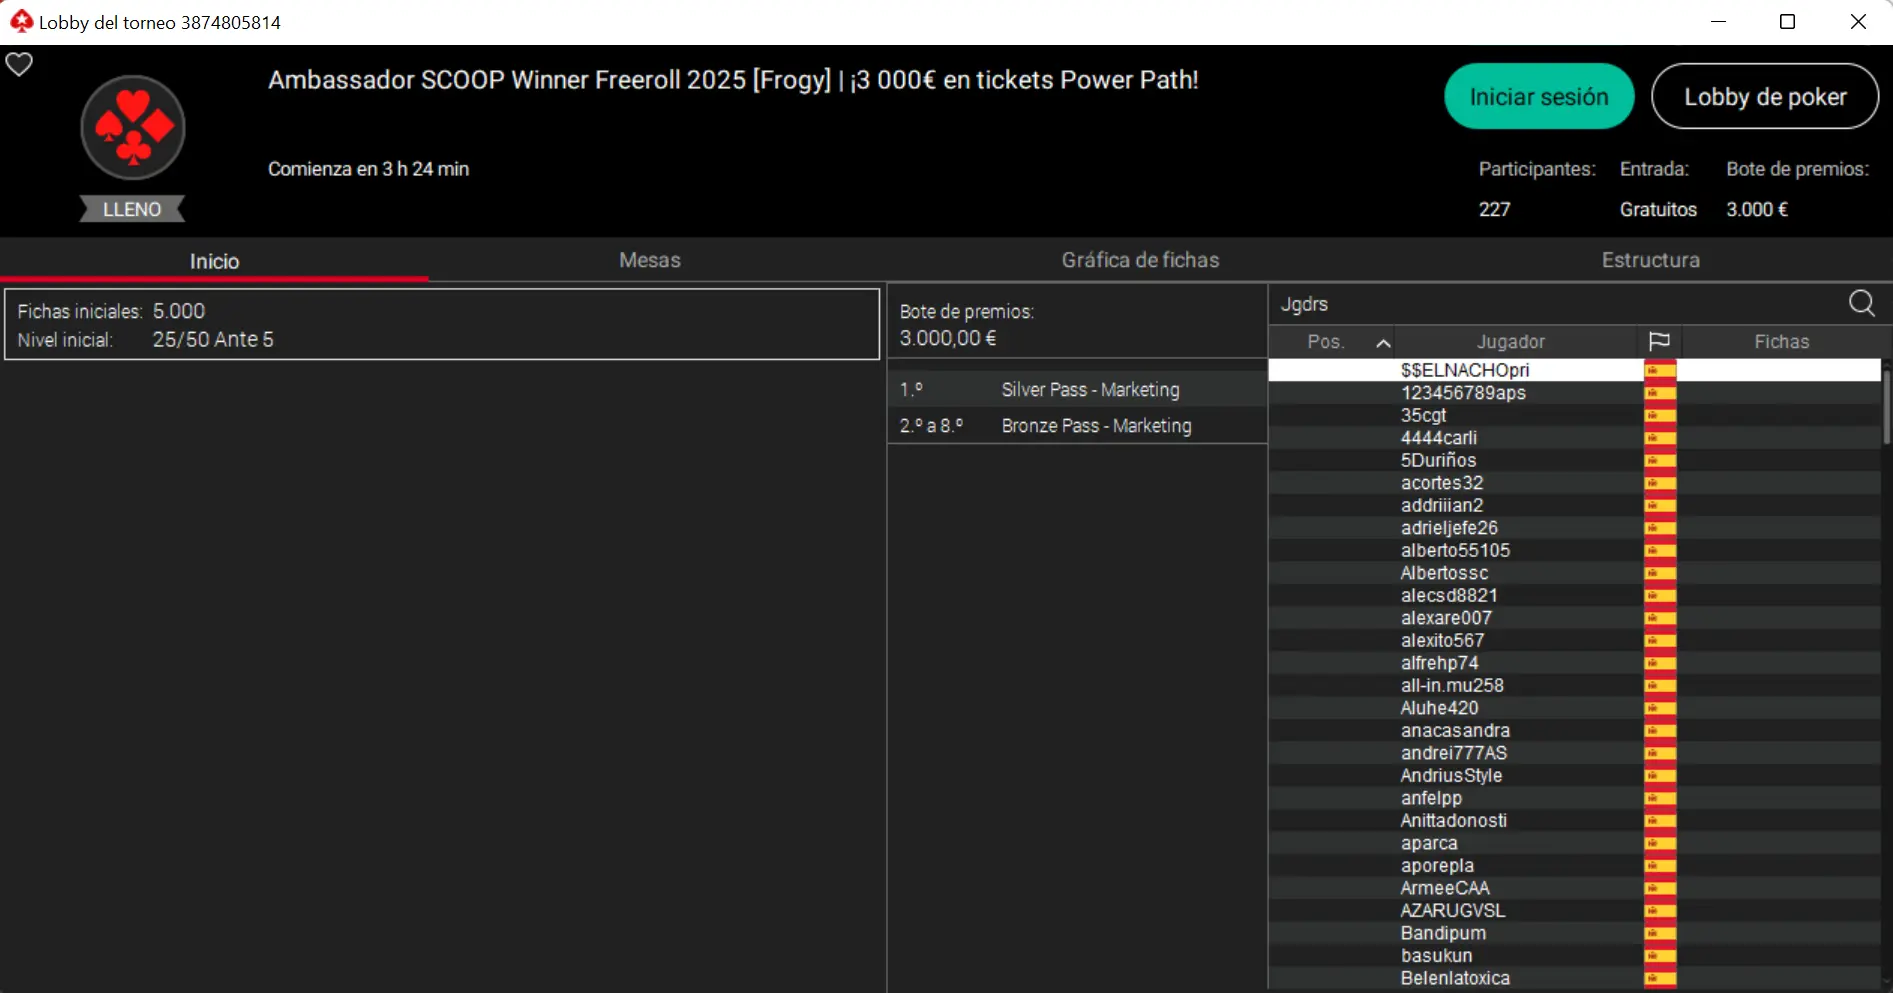Click the Entrada Gratuitos value

click(1658, 209)
